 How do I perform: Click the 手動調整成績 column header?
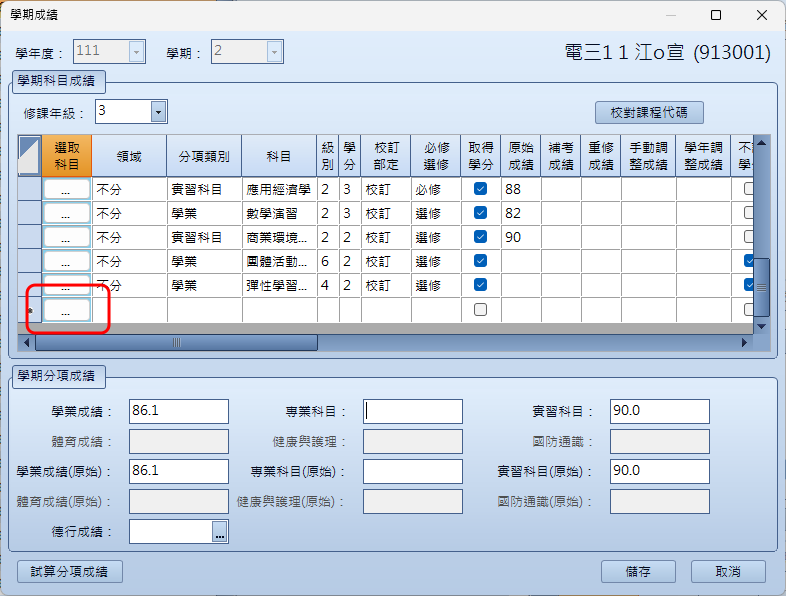[x=648, y=156]
